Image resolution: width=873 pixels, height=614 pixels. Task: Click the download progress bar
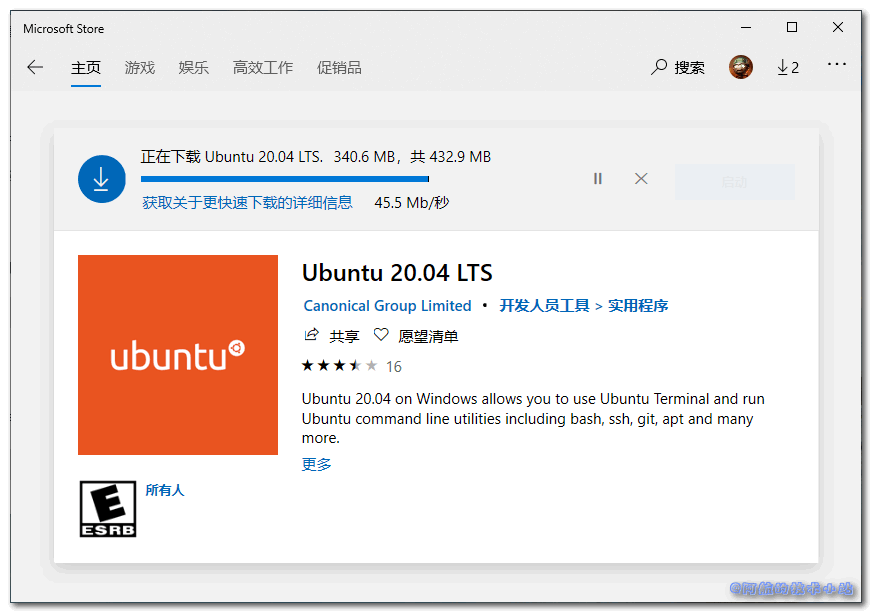click(285, 179)
